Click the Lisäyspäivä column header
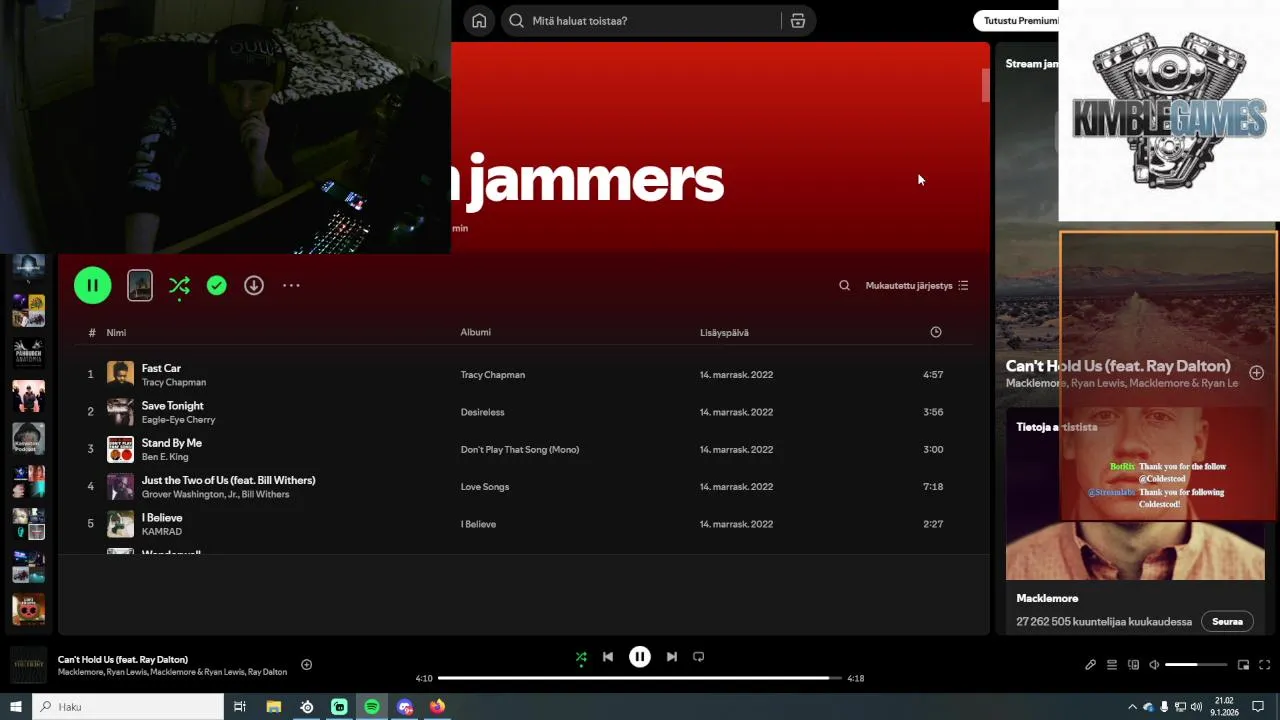 coord(724,333)
